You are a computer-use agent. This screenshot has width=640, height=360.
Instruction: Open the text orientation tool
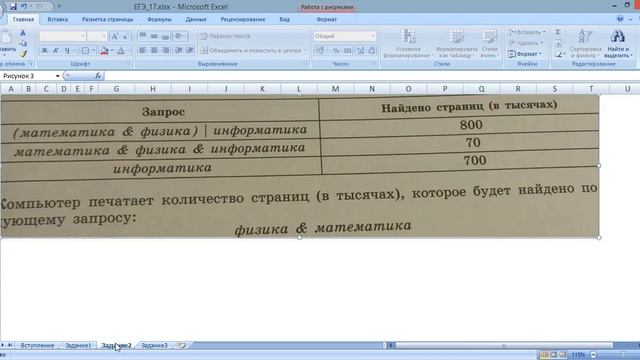click(x=179, y=36)
